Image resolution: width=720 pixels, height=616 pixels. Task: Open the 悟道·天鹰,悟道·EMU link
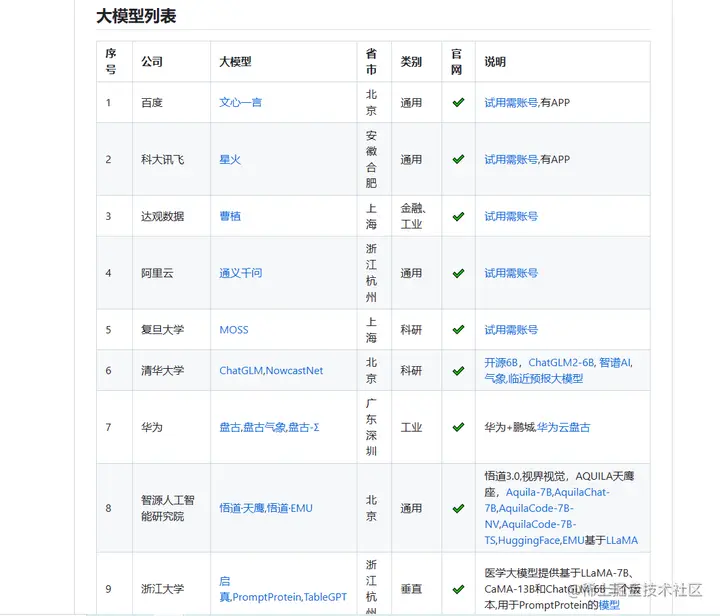click(x=265, y=508)
